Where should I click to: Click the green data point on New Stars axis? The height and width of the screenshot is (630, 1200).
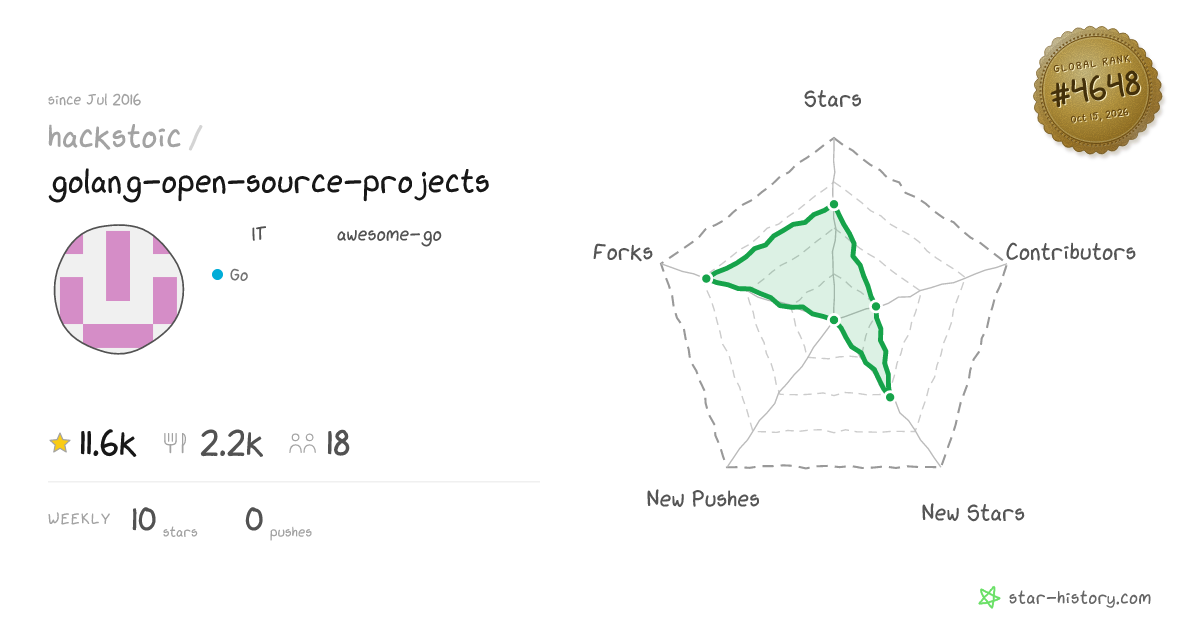click(889, 396)
